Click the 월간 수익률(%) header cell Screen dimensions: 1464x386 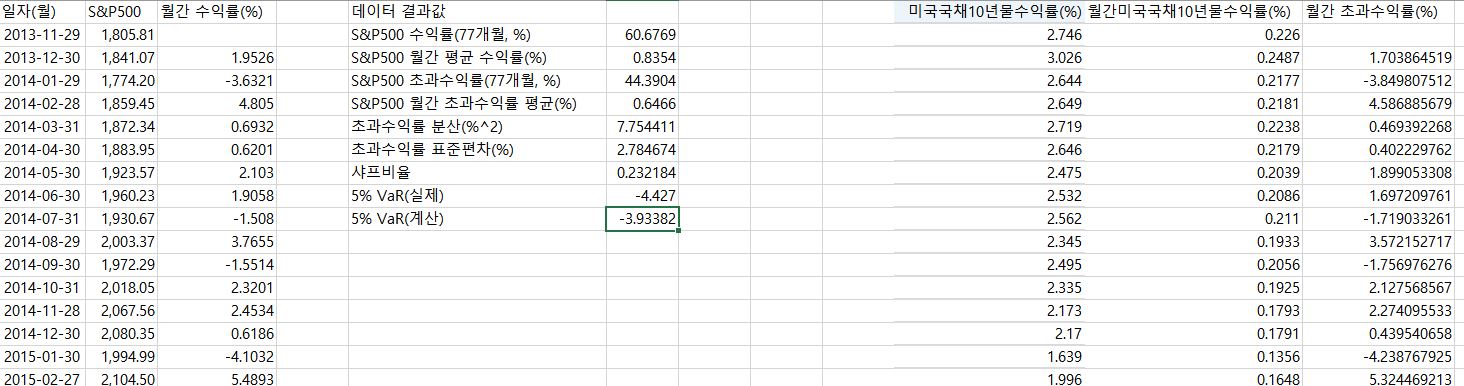(218, 12)
